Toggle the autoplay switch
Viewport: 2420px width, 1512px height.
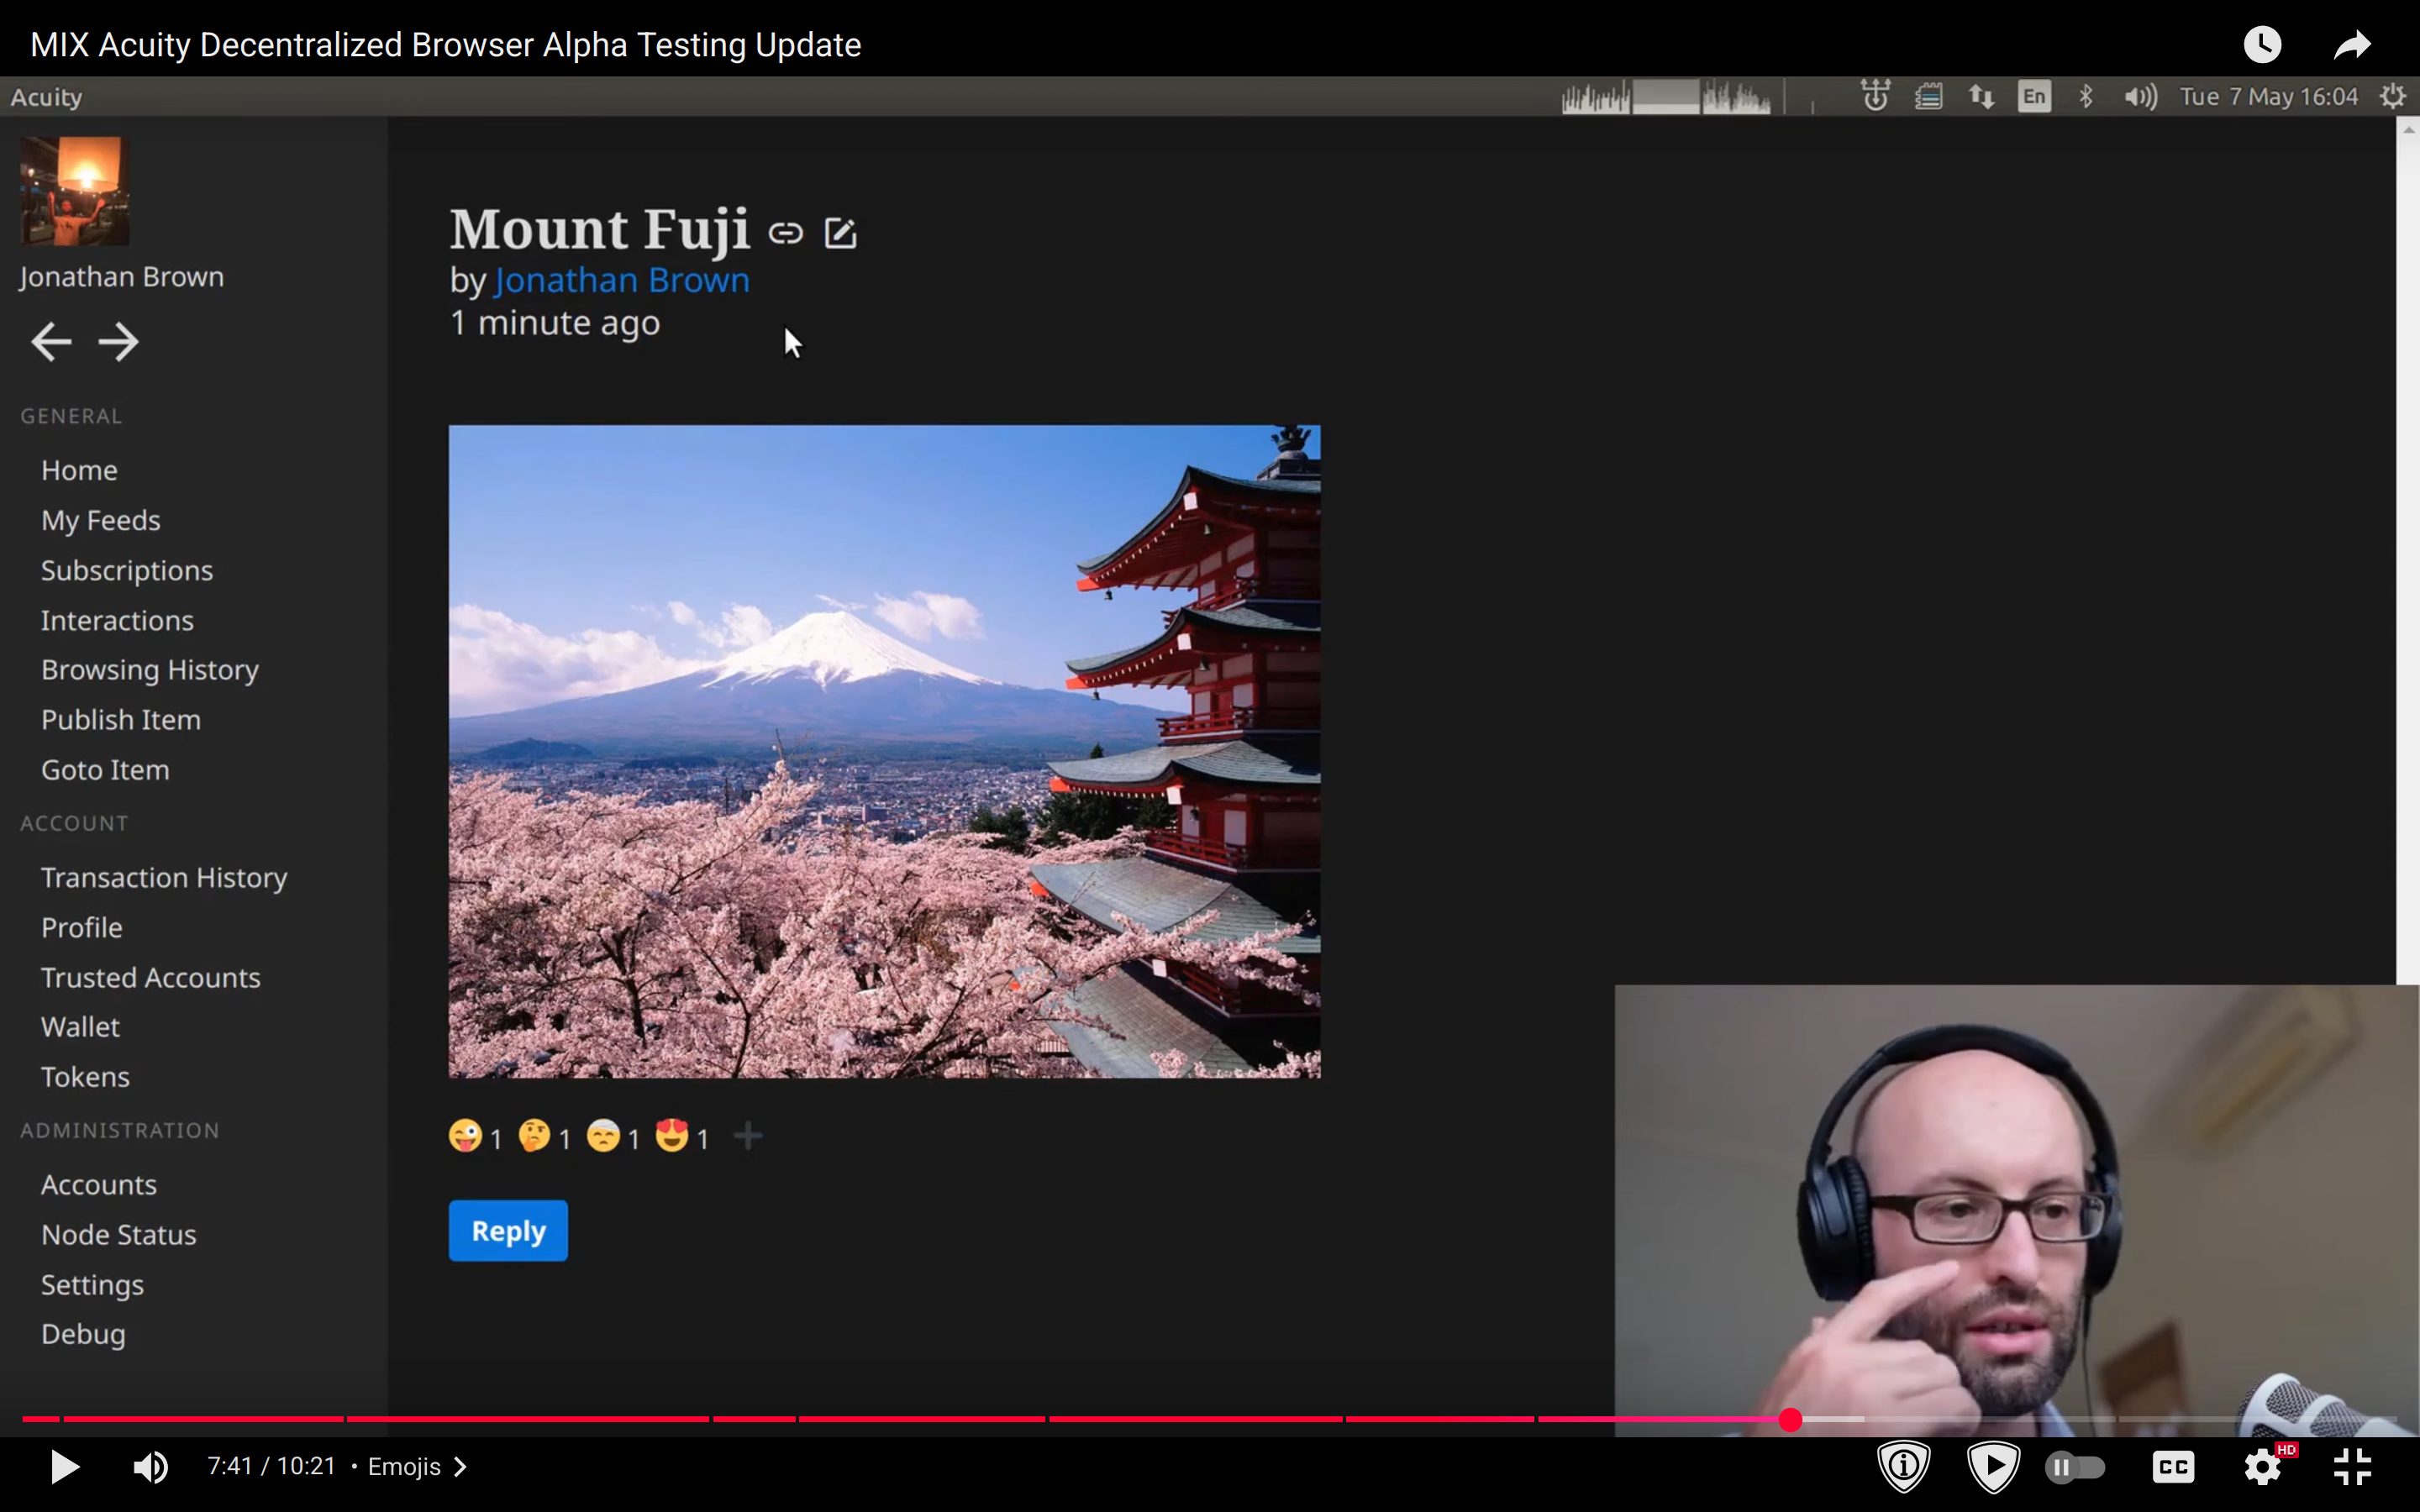point(2076,1467)
